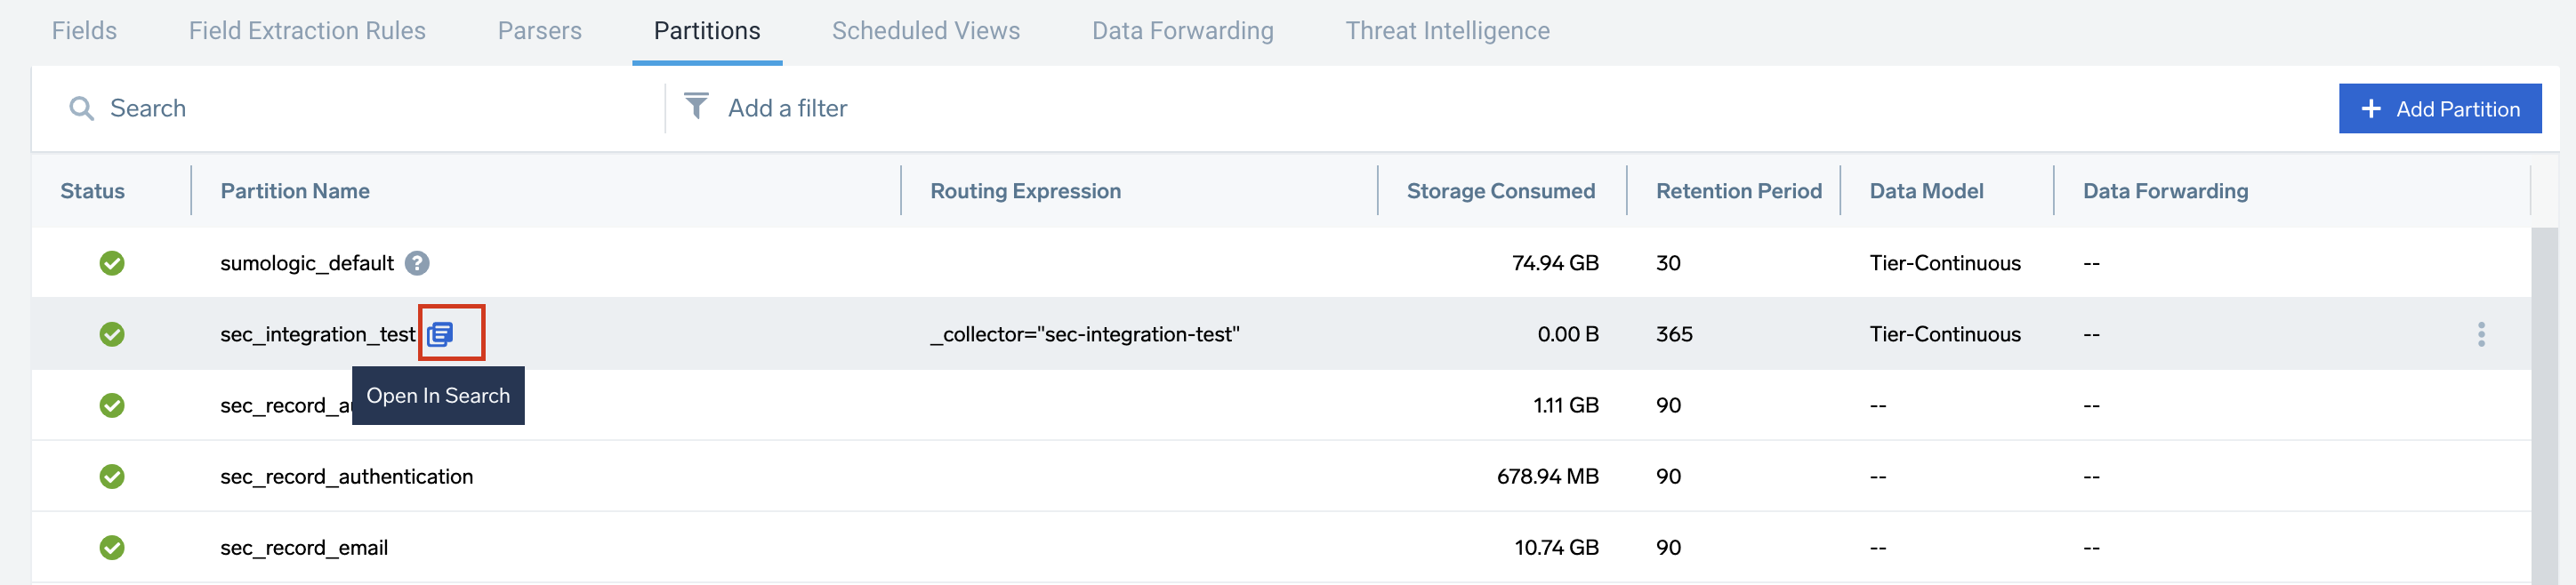Click the Add Partition button

pyautogui.click(x=2439, y=109)
